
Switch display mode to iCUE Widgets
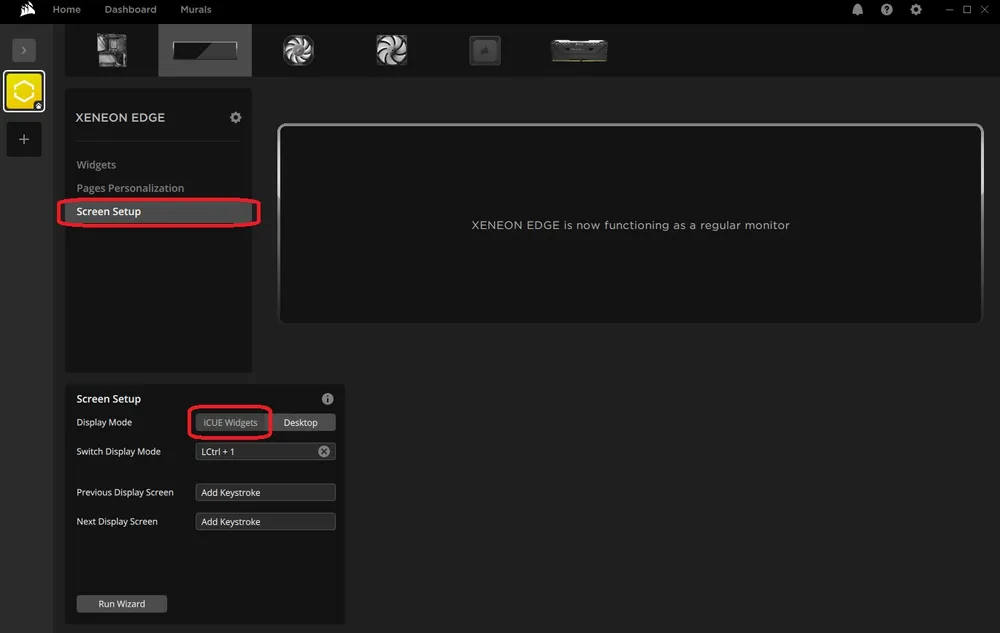pos(230,423)
